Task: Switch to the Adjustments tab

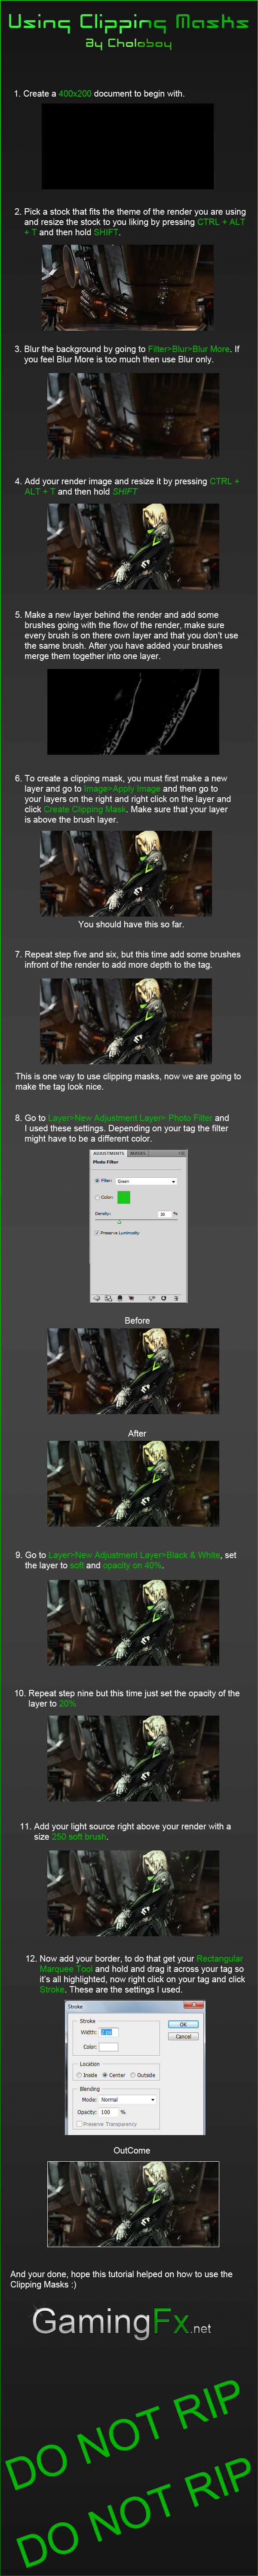Action: [x=109, y=1153]
